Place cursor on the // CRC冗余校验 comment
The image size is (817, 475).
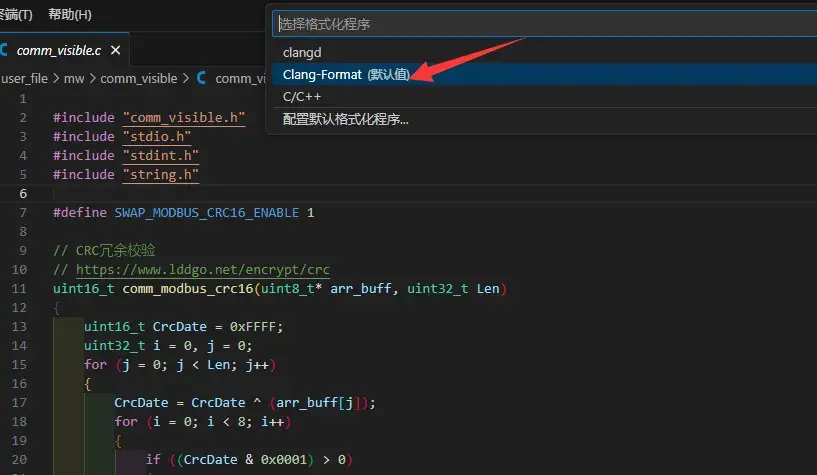point(104,251)
